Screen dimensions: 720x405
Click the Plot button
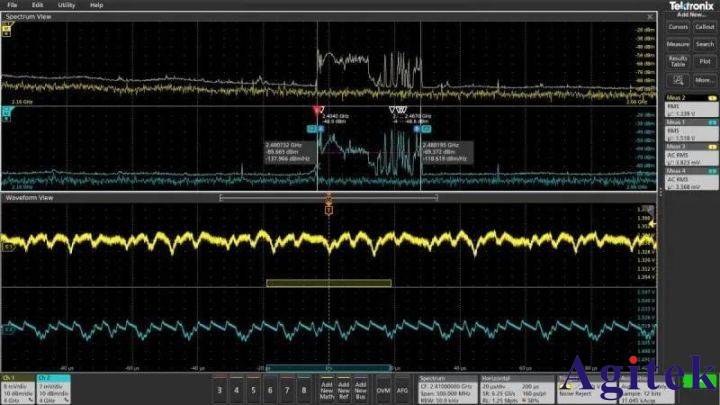(705, 62)
